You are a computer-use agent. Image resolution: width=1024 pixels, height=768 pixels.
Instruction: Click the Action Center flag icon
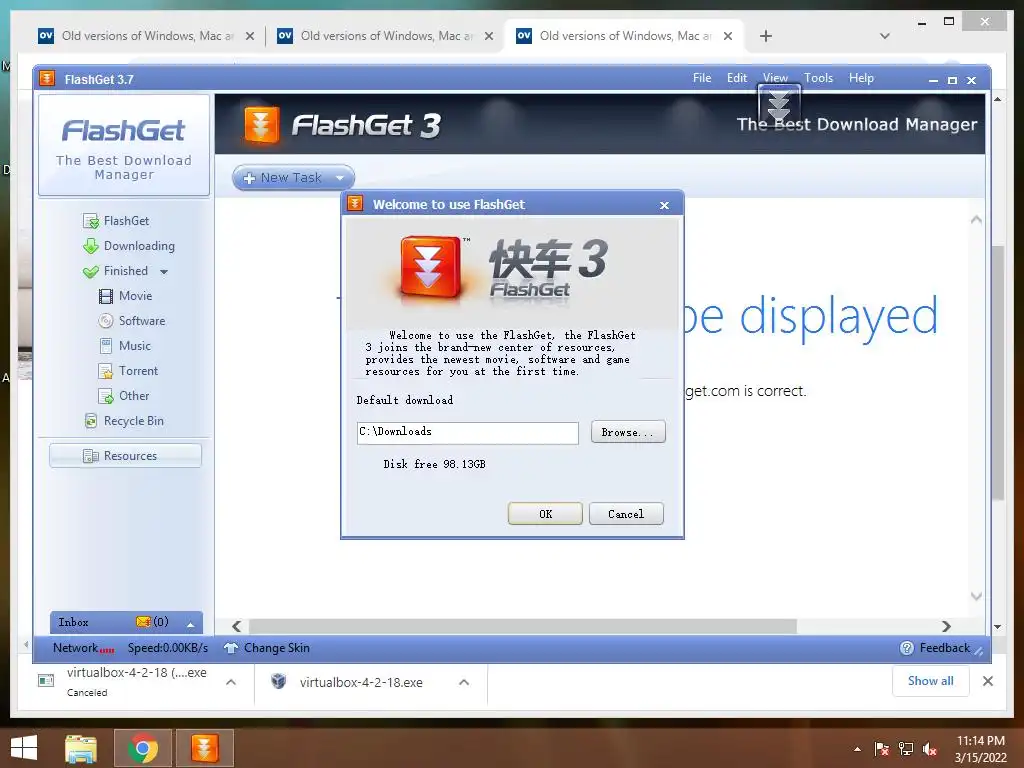coord(882,749)
